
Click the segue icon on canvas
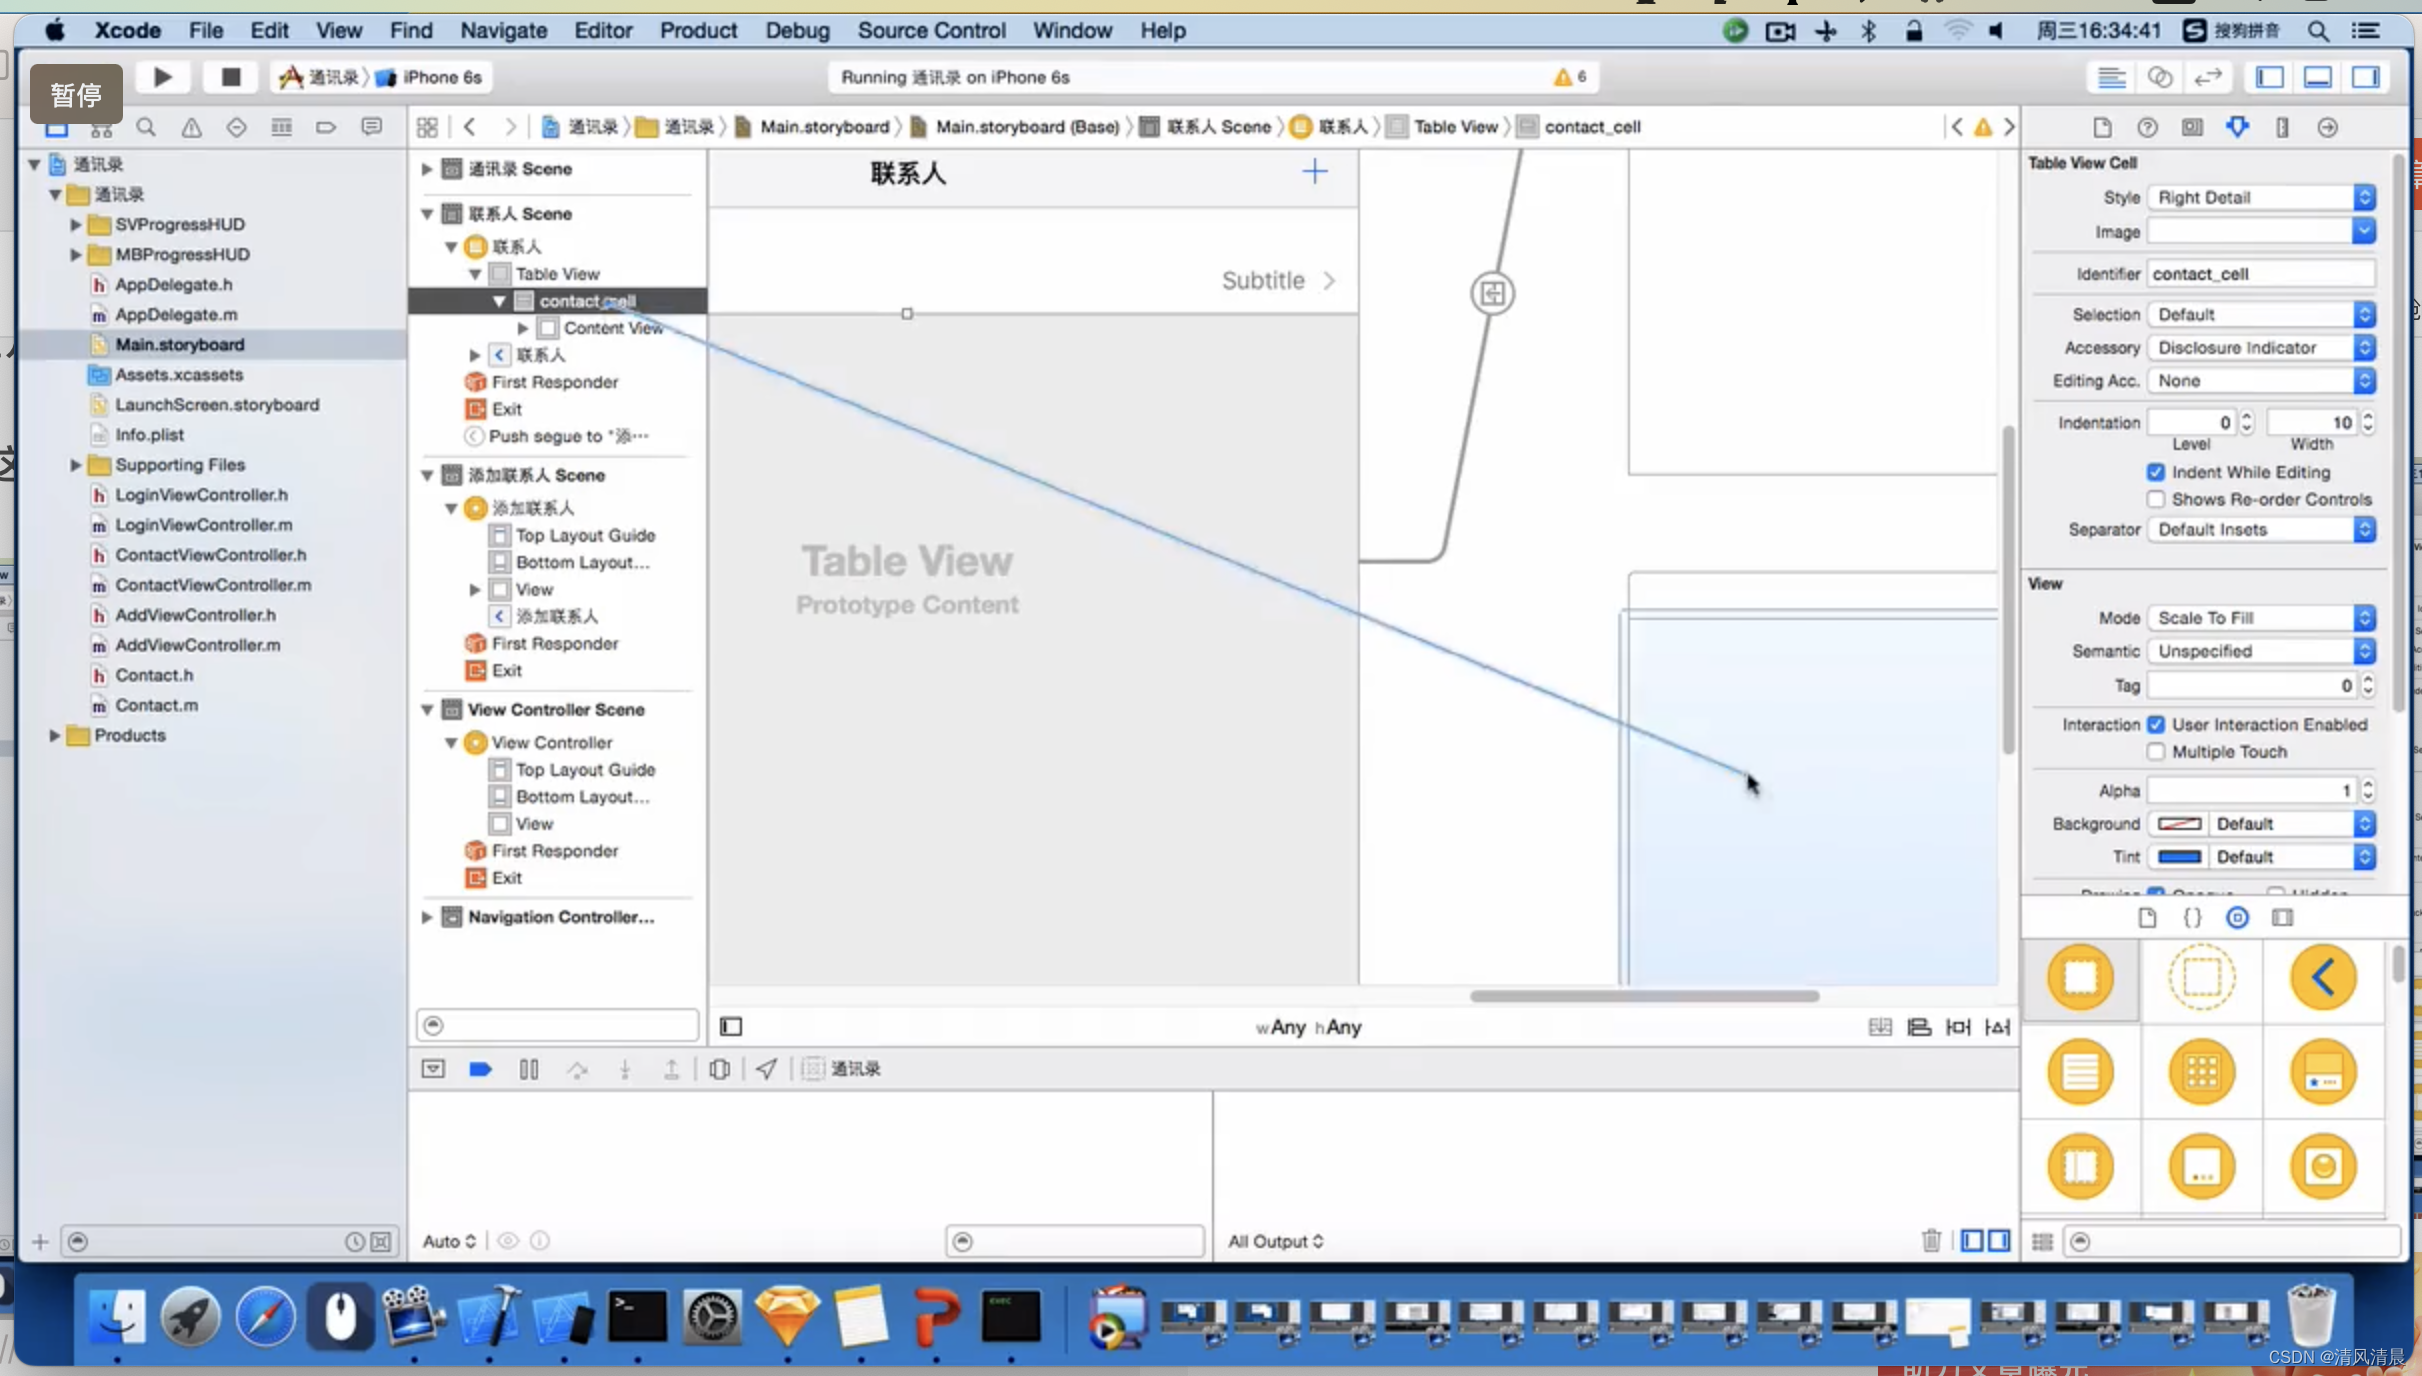click(x=1492, y=293)
